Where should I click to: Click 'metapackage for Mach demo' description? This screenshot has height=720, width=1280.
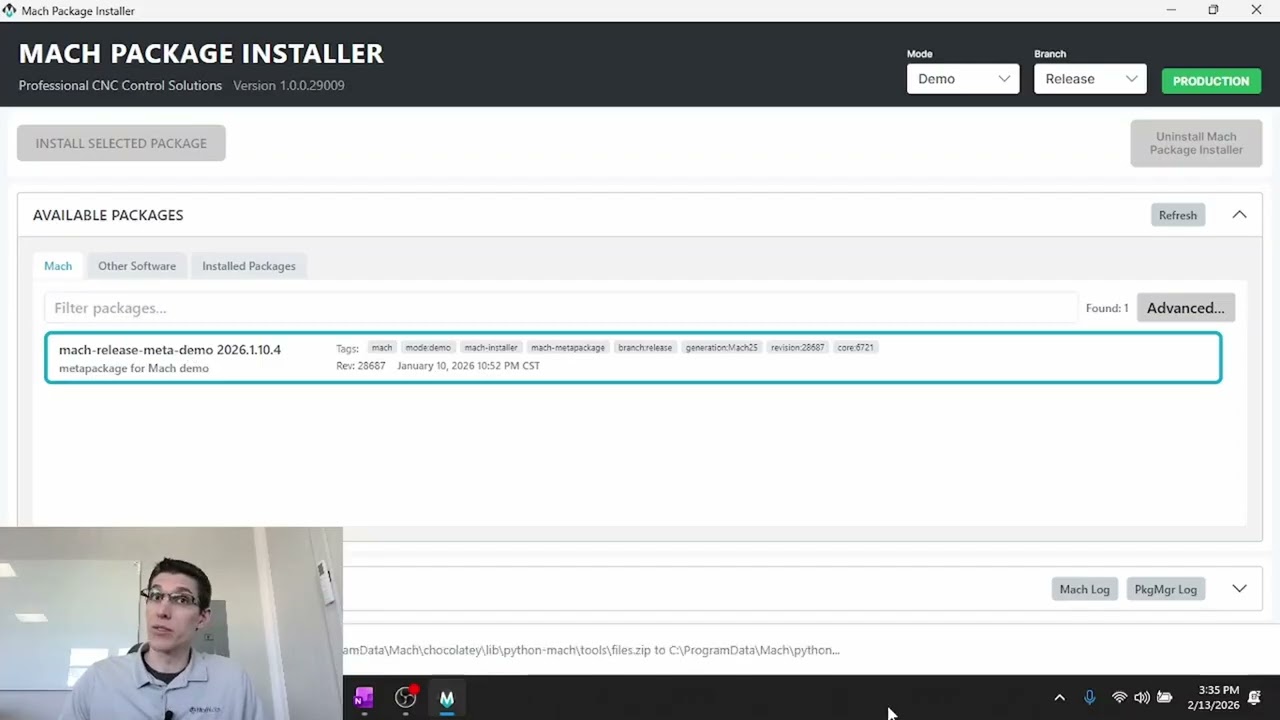click(134, 368)
